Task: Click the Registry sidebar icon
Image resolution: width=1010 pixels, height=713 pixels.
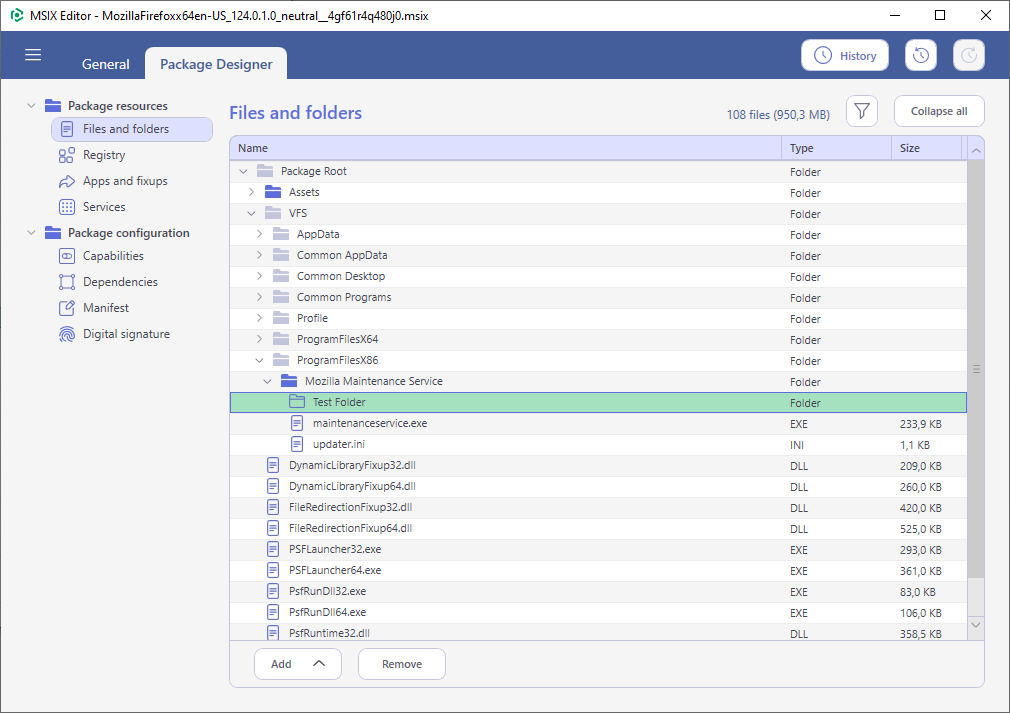Action: click(66, 155)
